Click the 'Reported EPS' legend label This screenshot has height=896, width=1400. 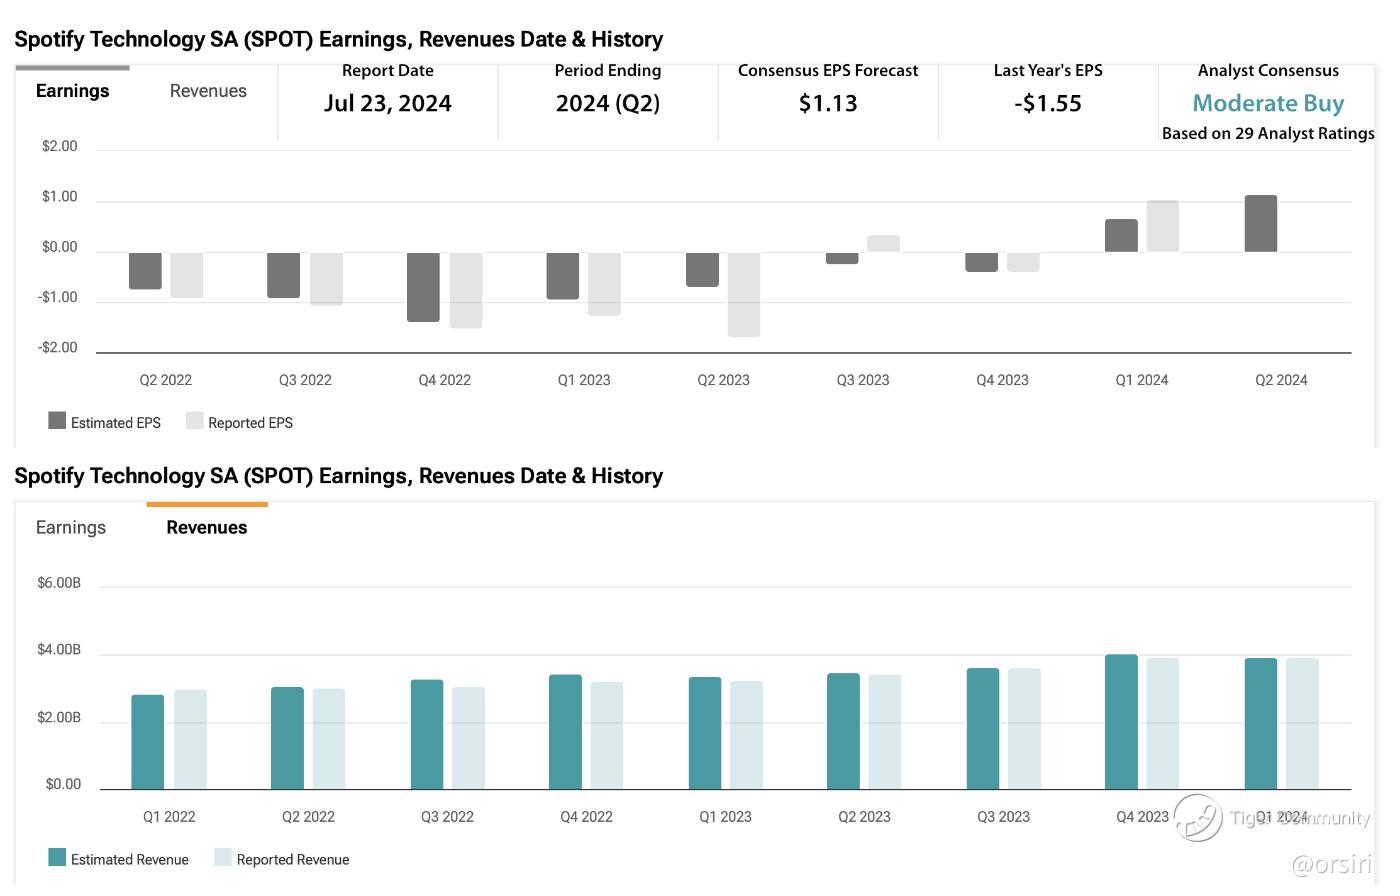[251, 423]
